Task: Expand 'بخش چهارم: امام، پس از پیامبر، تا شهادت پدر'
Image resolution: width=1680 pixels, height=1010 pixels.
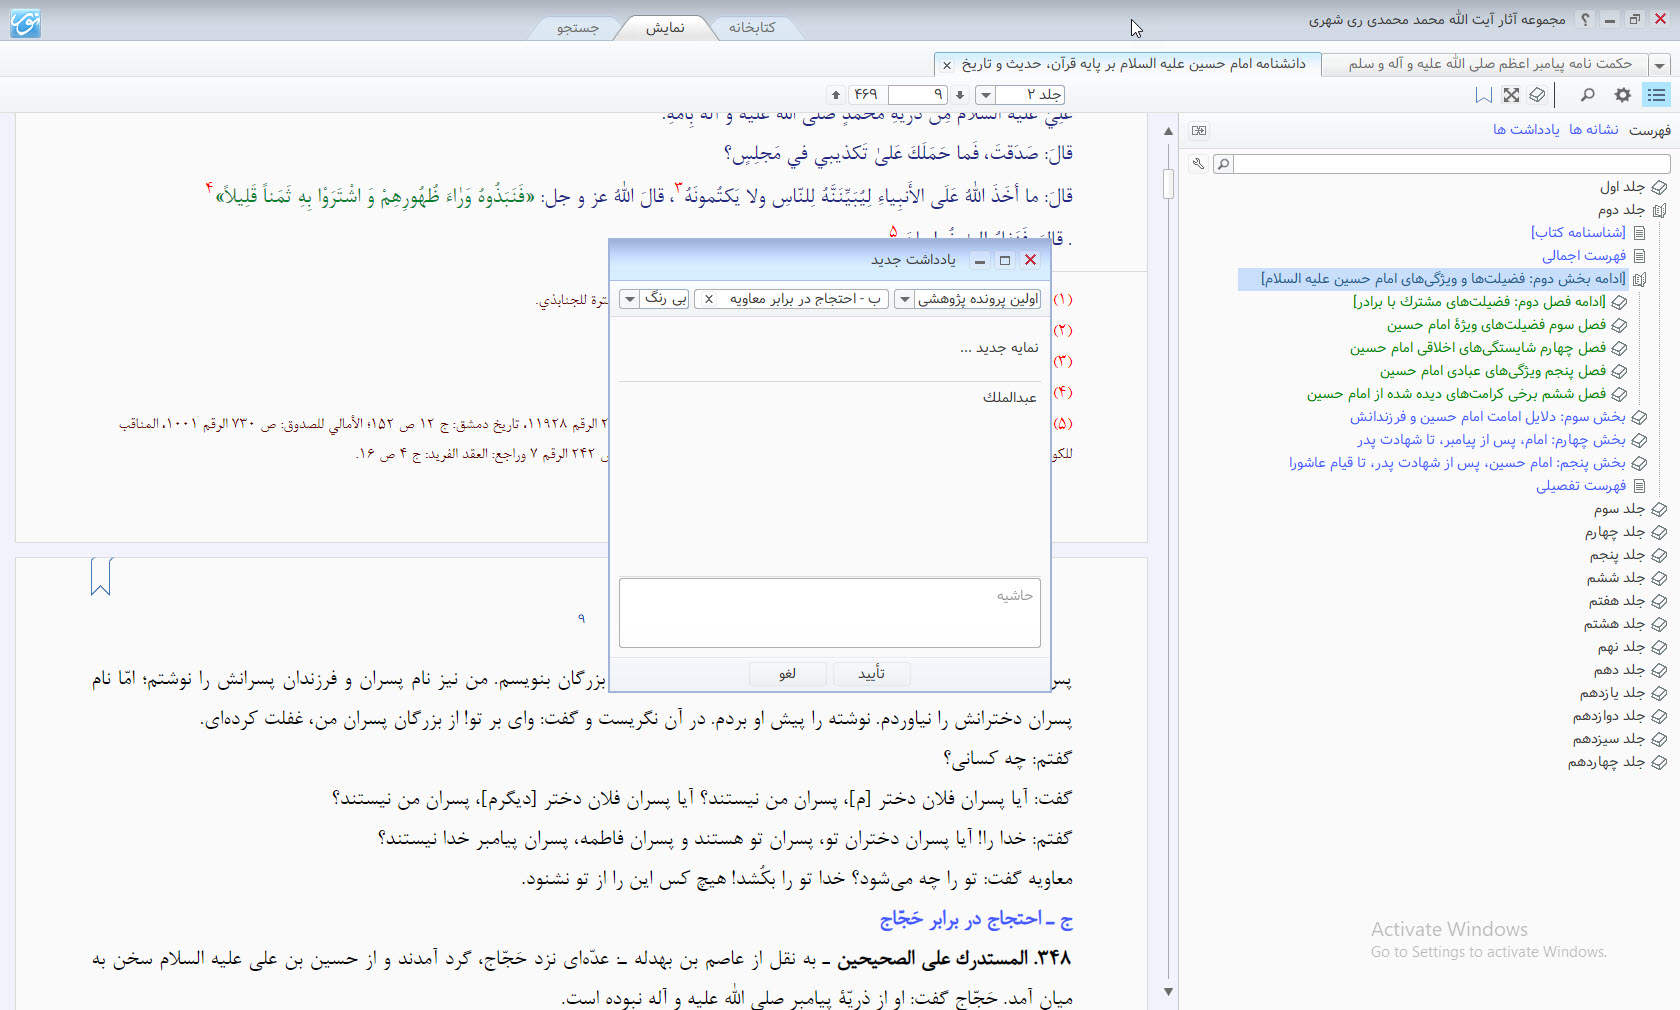Action: [x=1639, y=440]
